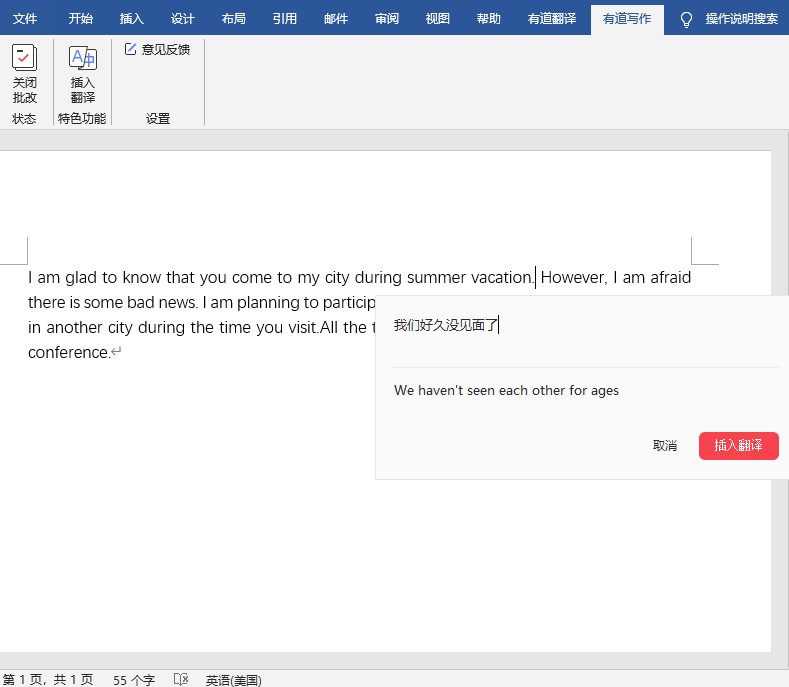Switch to the 视图 ribbon tab

point(438,19)
